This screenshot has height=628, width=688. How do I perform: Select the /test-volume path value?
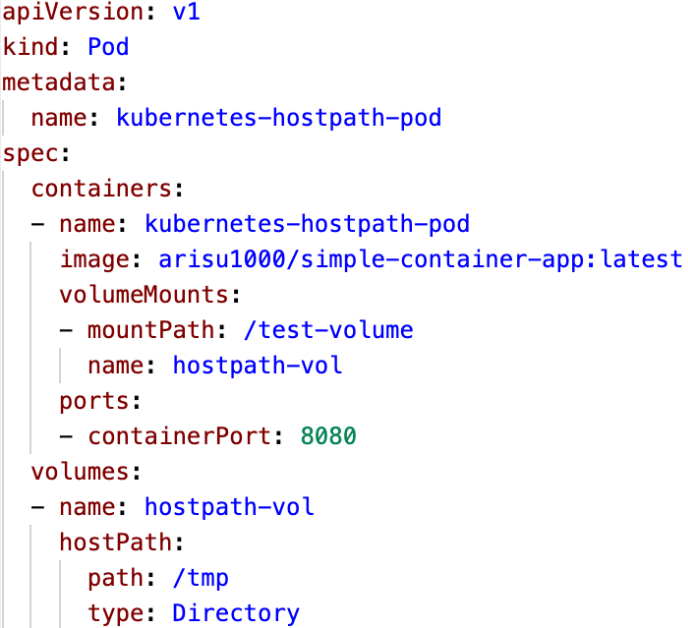pos(329,330)
